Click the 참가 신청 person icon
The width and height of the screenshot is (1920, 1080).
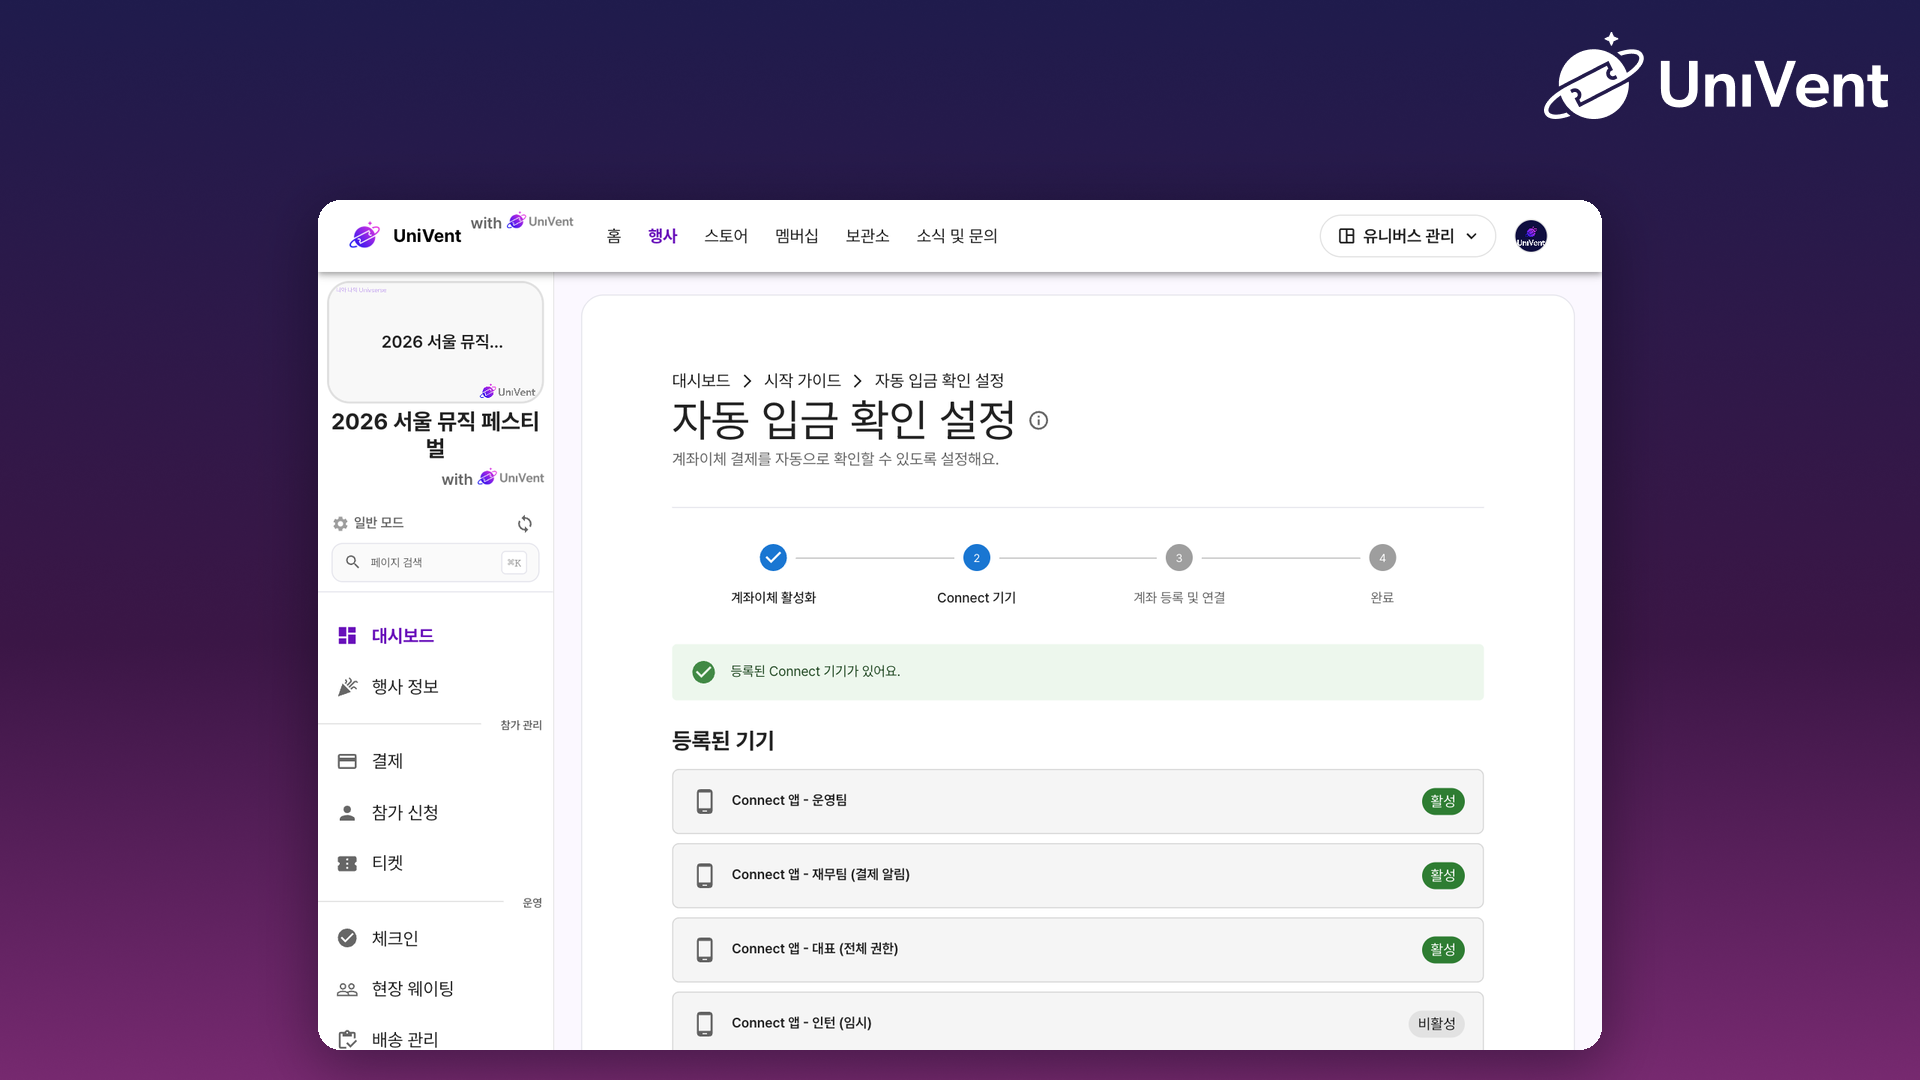pyautogui.click(x=347, y=813)
